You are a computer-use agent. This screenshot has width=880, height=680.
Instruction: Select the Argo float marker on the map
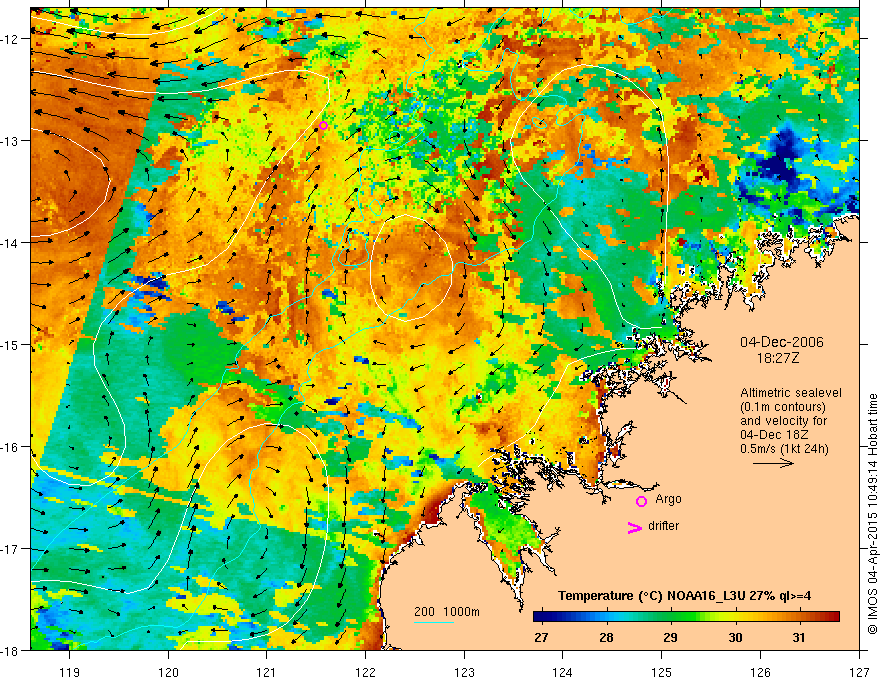(x=323, y=125)
